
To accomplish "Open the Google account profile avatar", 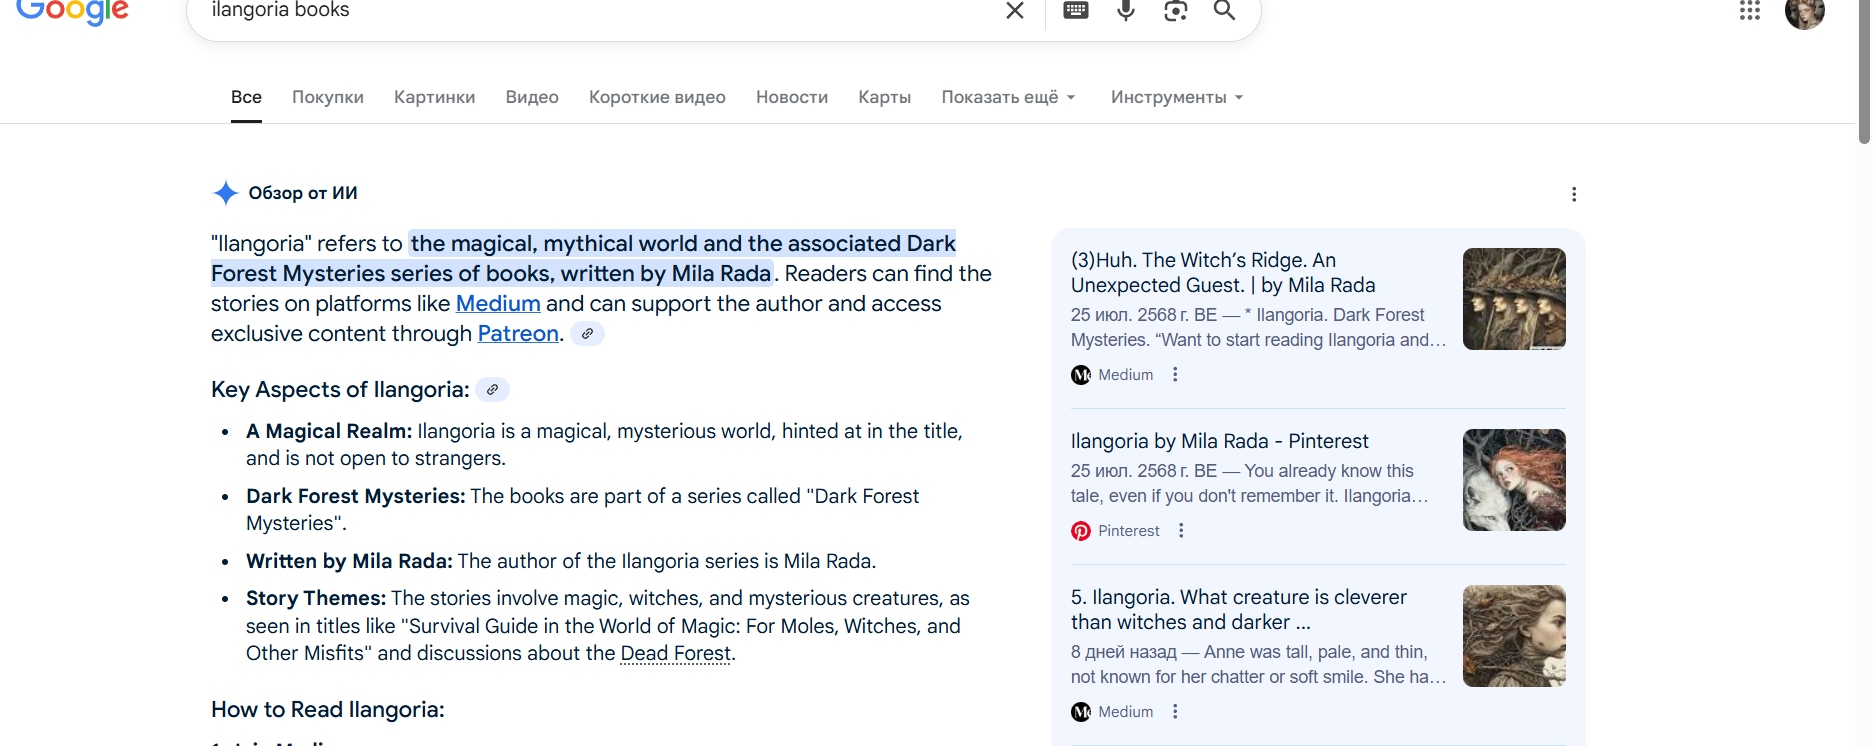I will point(1805,12).
